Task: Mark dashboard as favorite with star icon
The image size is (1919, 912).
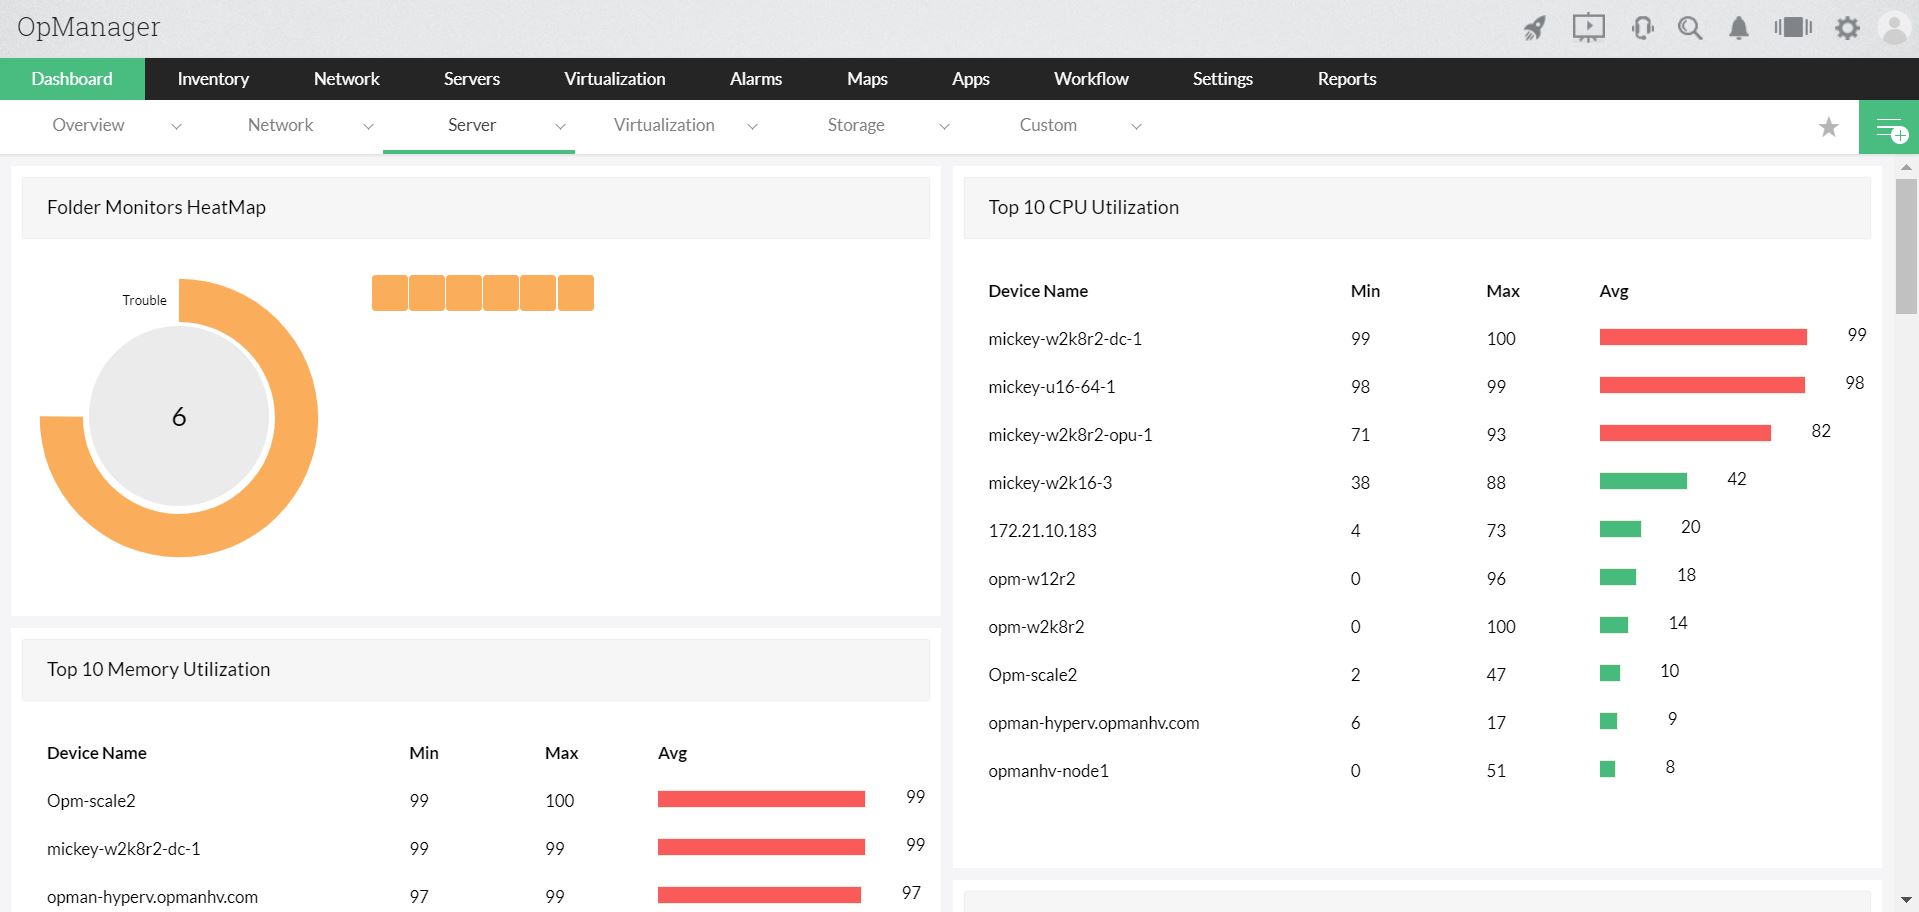Action: [1829, 127]
